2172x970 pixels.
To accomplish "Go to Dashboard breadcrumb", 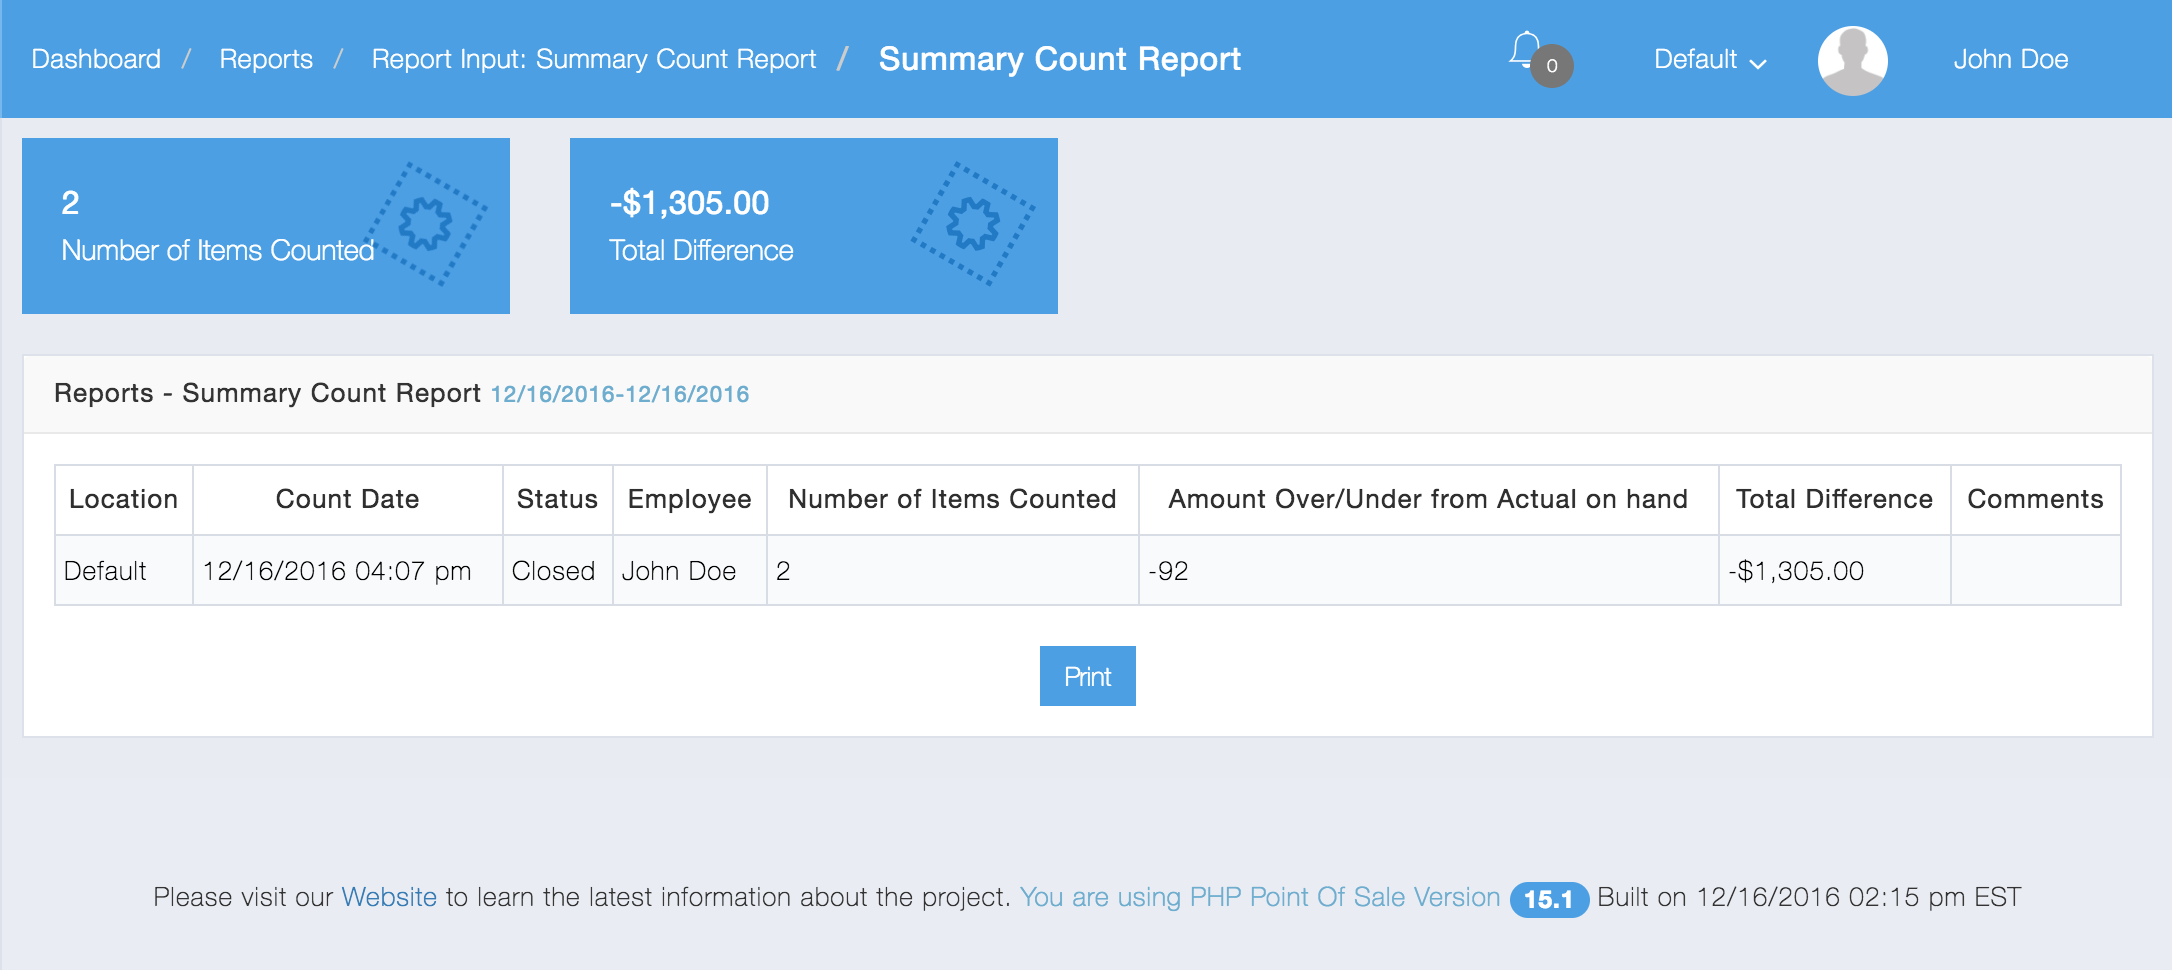I will (96, 60).
